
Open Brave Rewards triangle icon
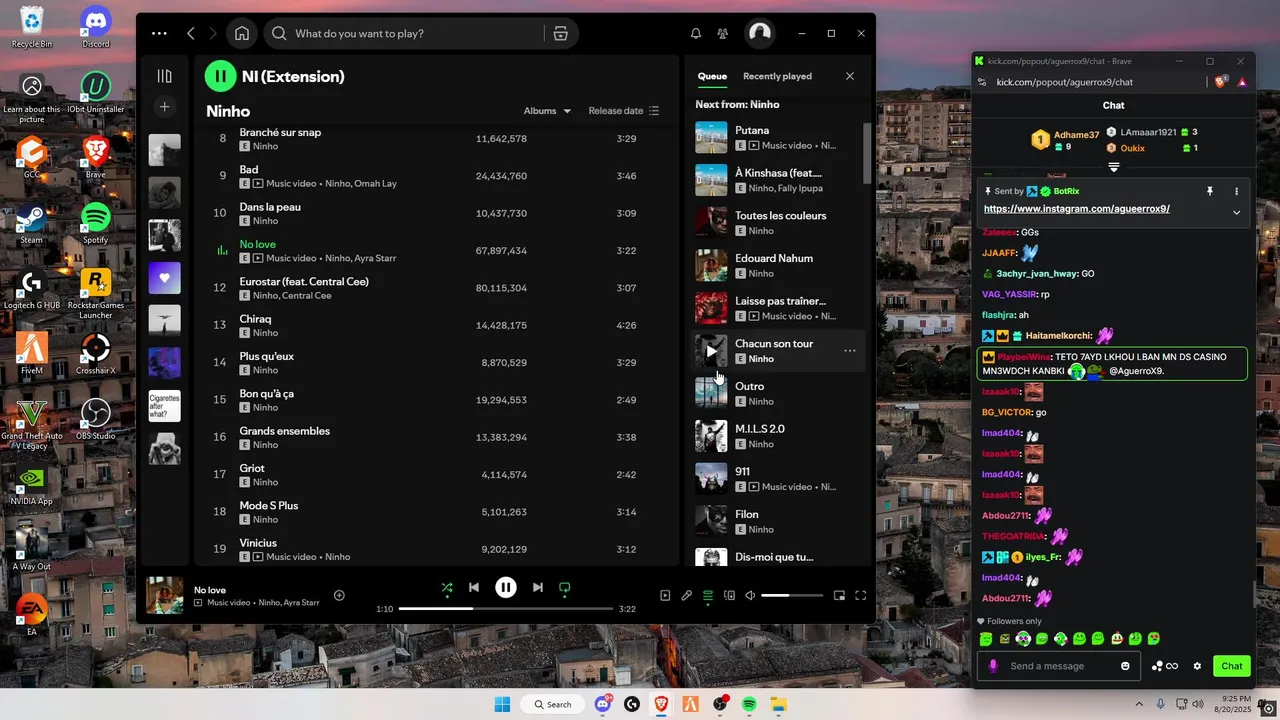(x=1242, y=82)
